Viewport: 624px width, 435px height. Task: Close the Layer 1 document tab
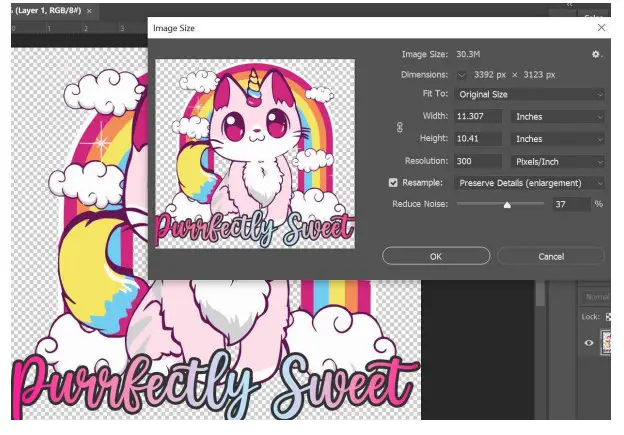tap(89, 11)
